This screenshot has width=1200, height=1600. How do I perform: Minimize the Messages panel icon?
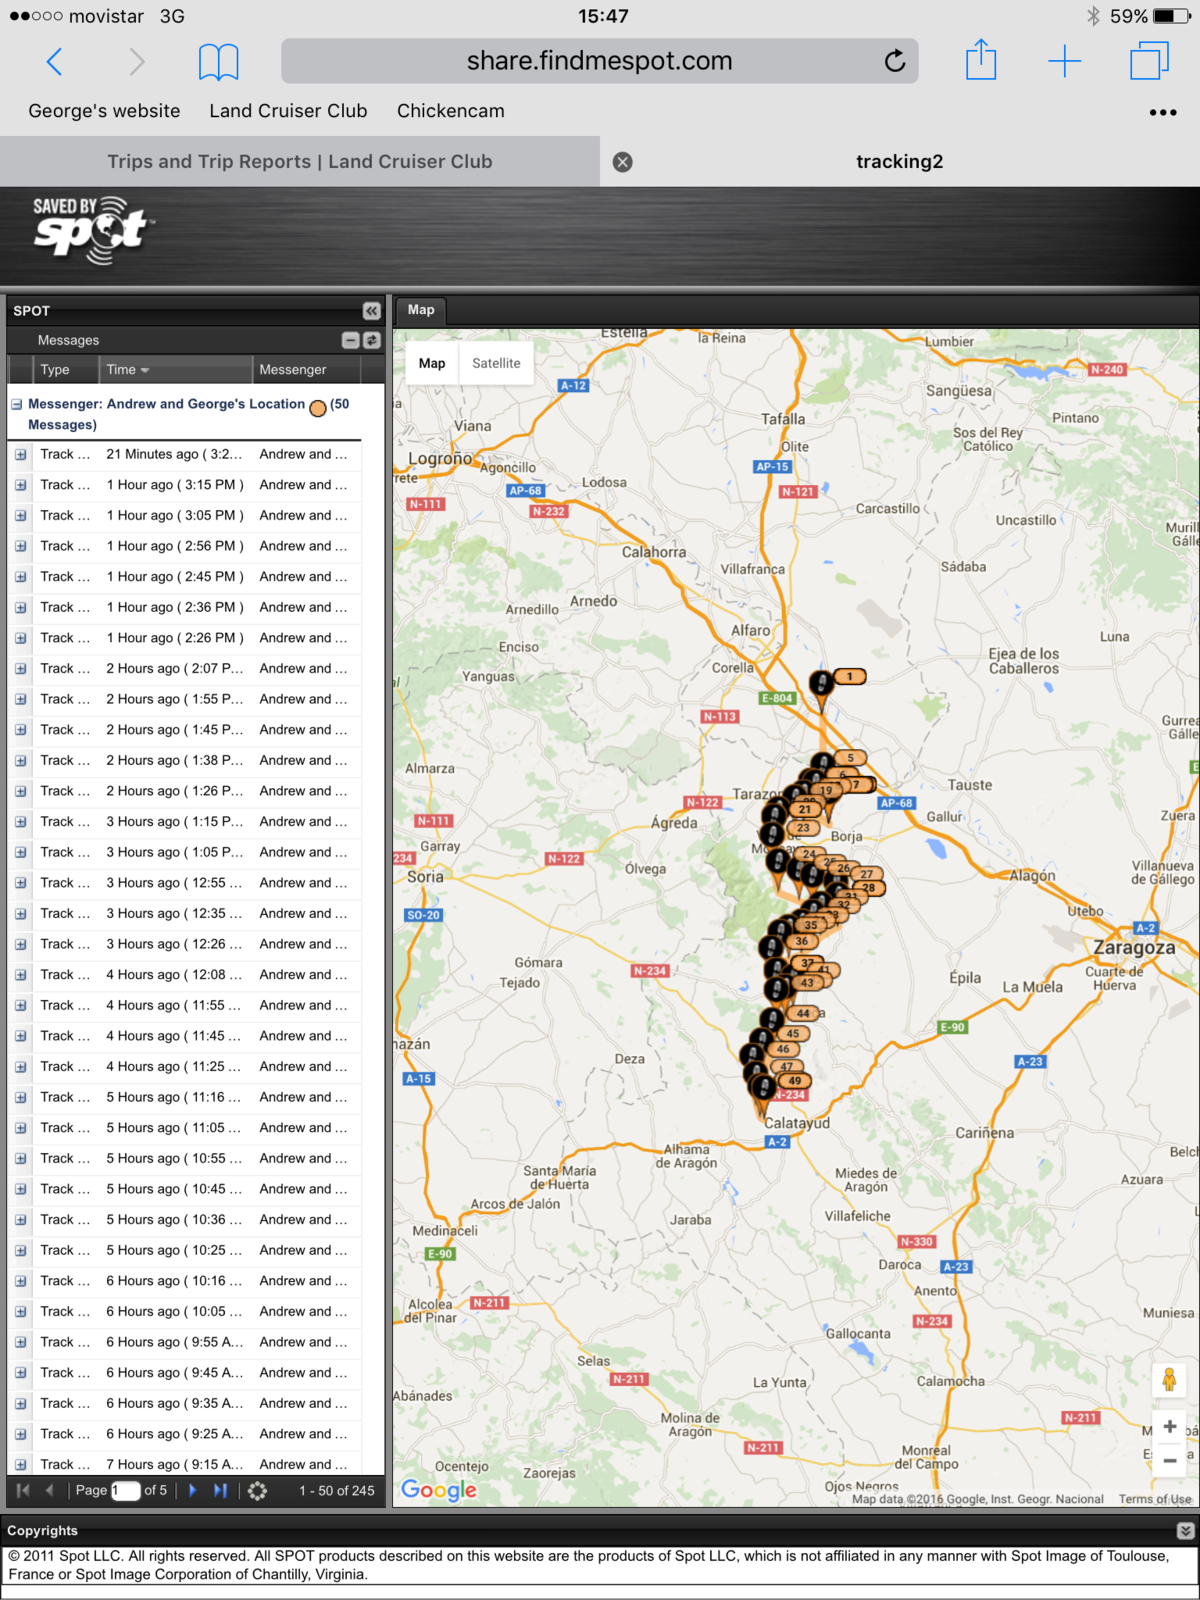point(350,340)
